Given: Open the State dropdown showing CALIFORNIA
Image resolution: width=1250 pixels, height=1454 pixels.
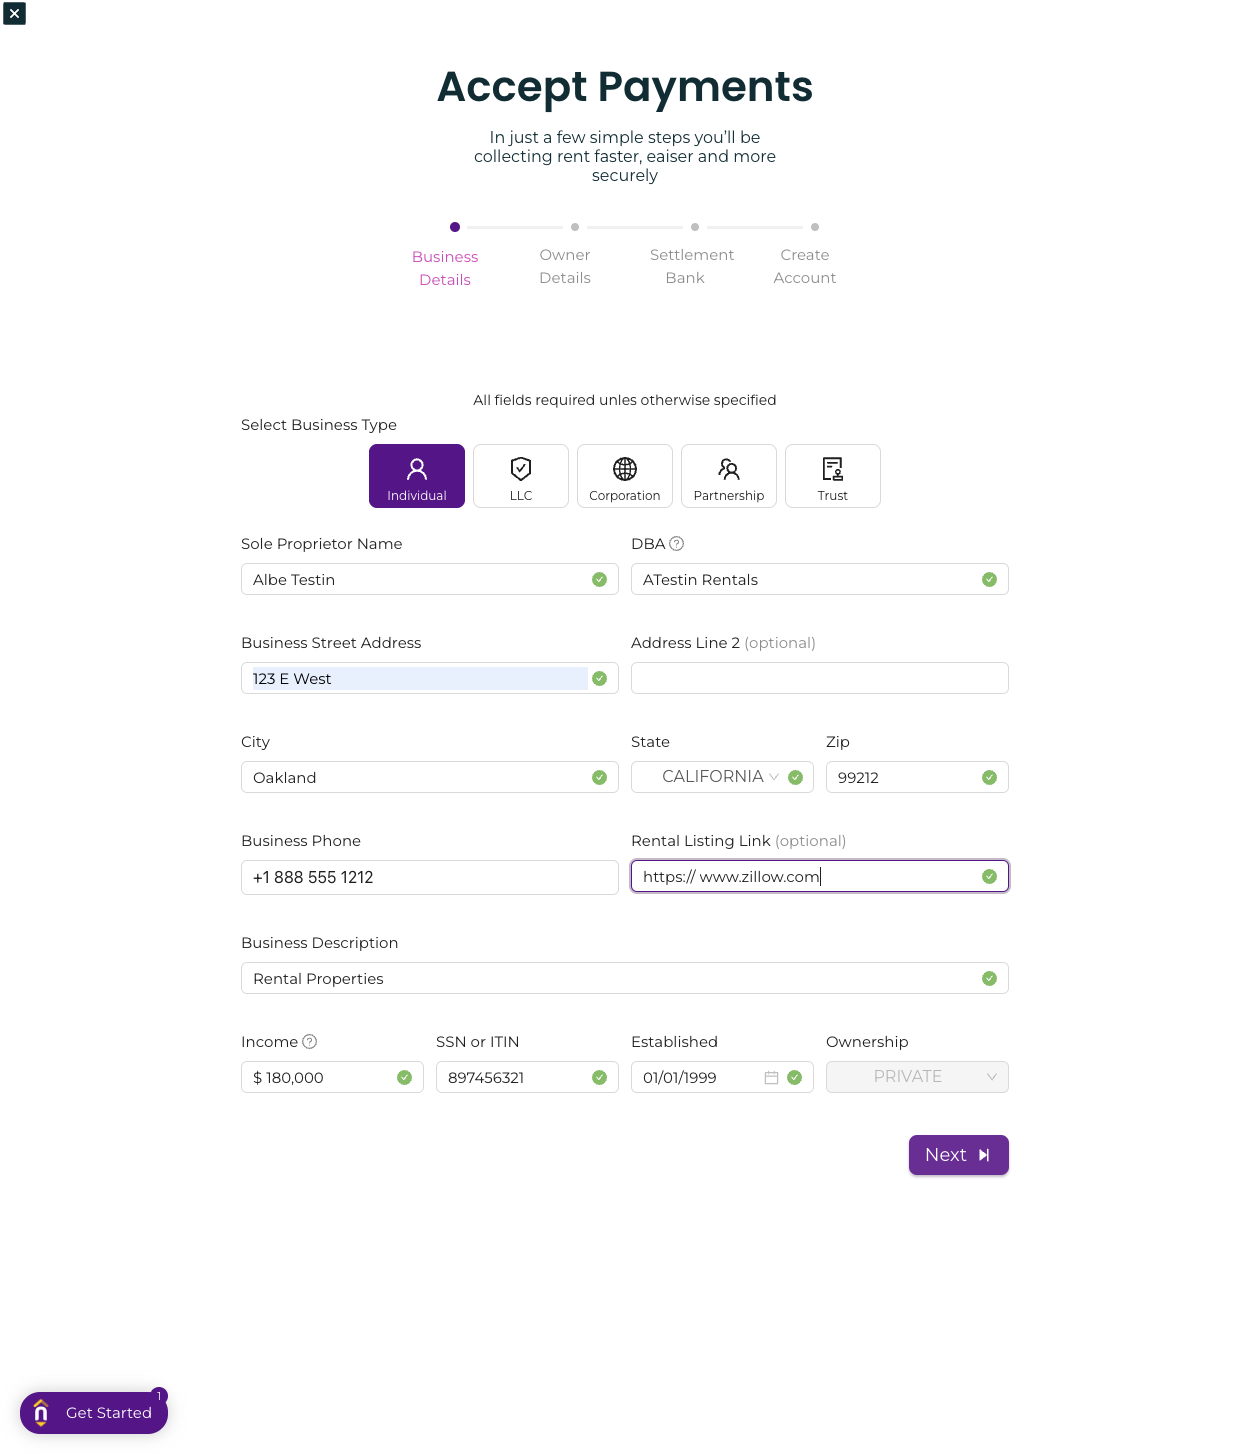Looking at the screenshot, I should click(x=722, y=777).
